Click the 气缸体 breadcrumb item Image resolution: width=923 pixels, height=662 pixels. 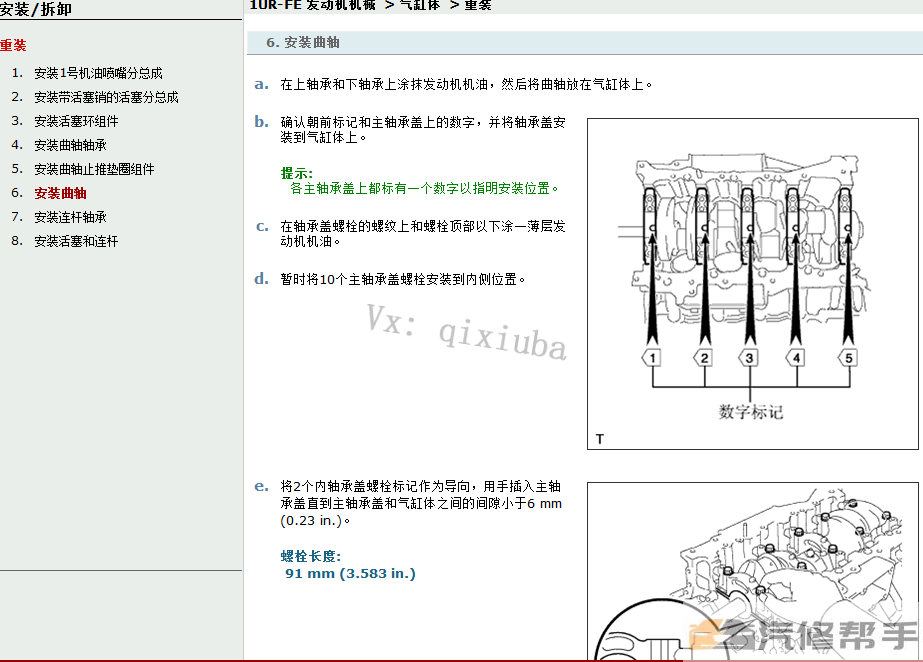[x=420, y=5]
